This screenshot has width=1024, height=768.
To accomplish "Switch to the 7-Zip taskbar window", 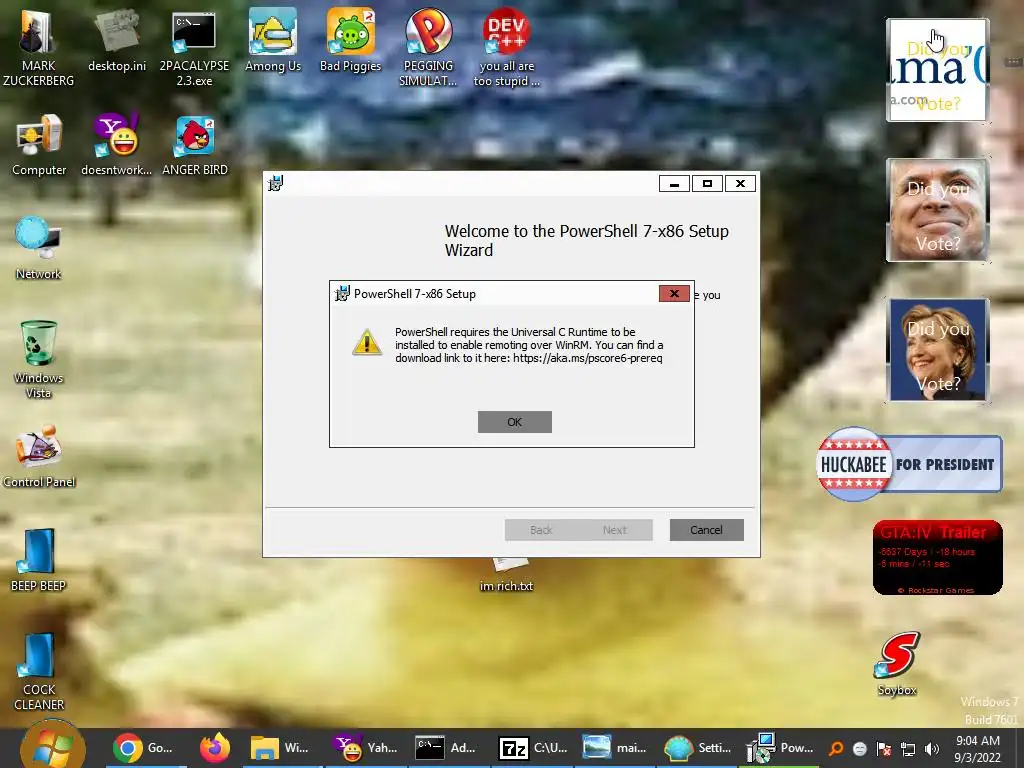I will [x=533, y=748].
